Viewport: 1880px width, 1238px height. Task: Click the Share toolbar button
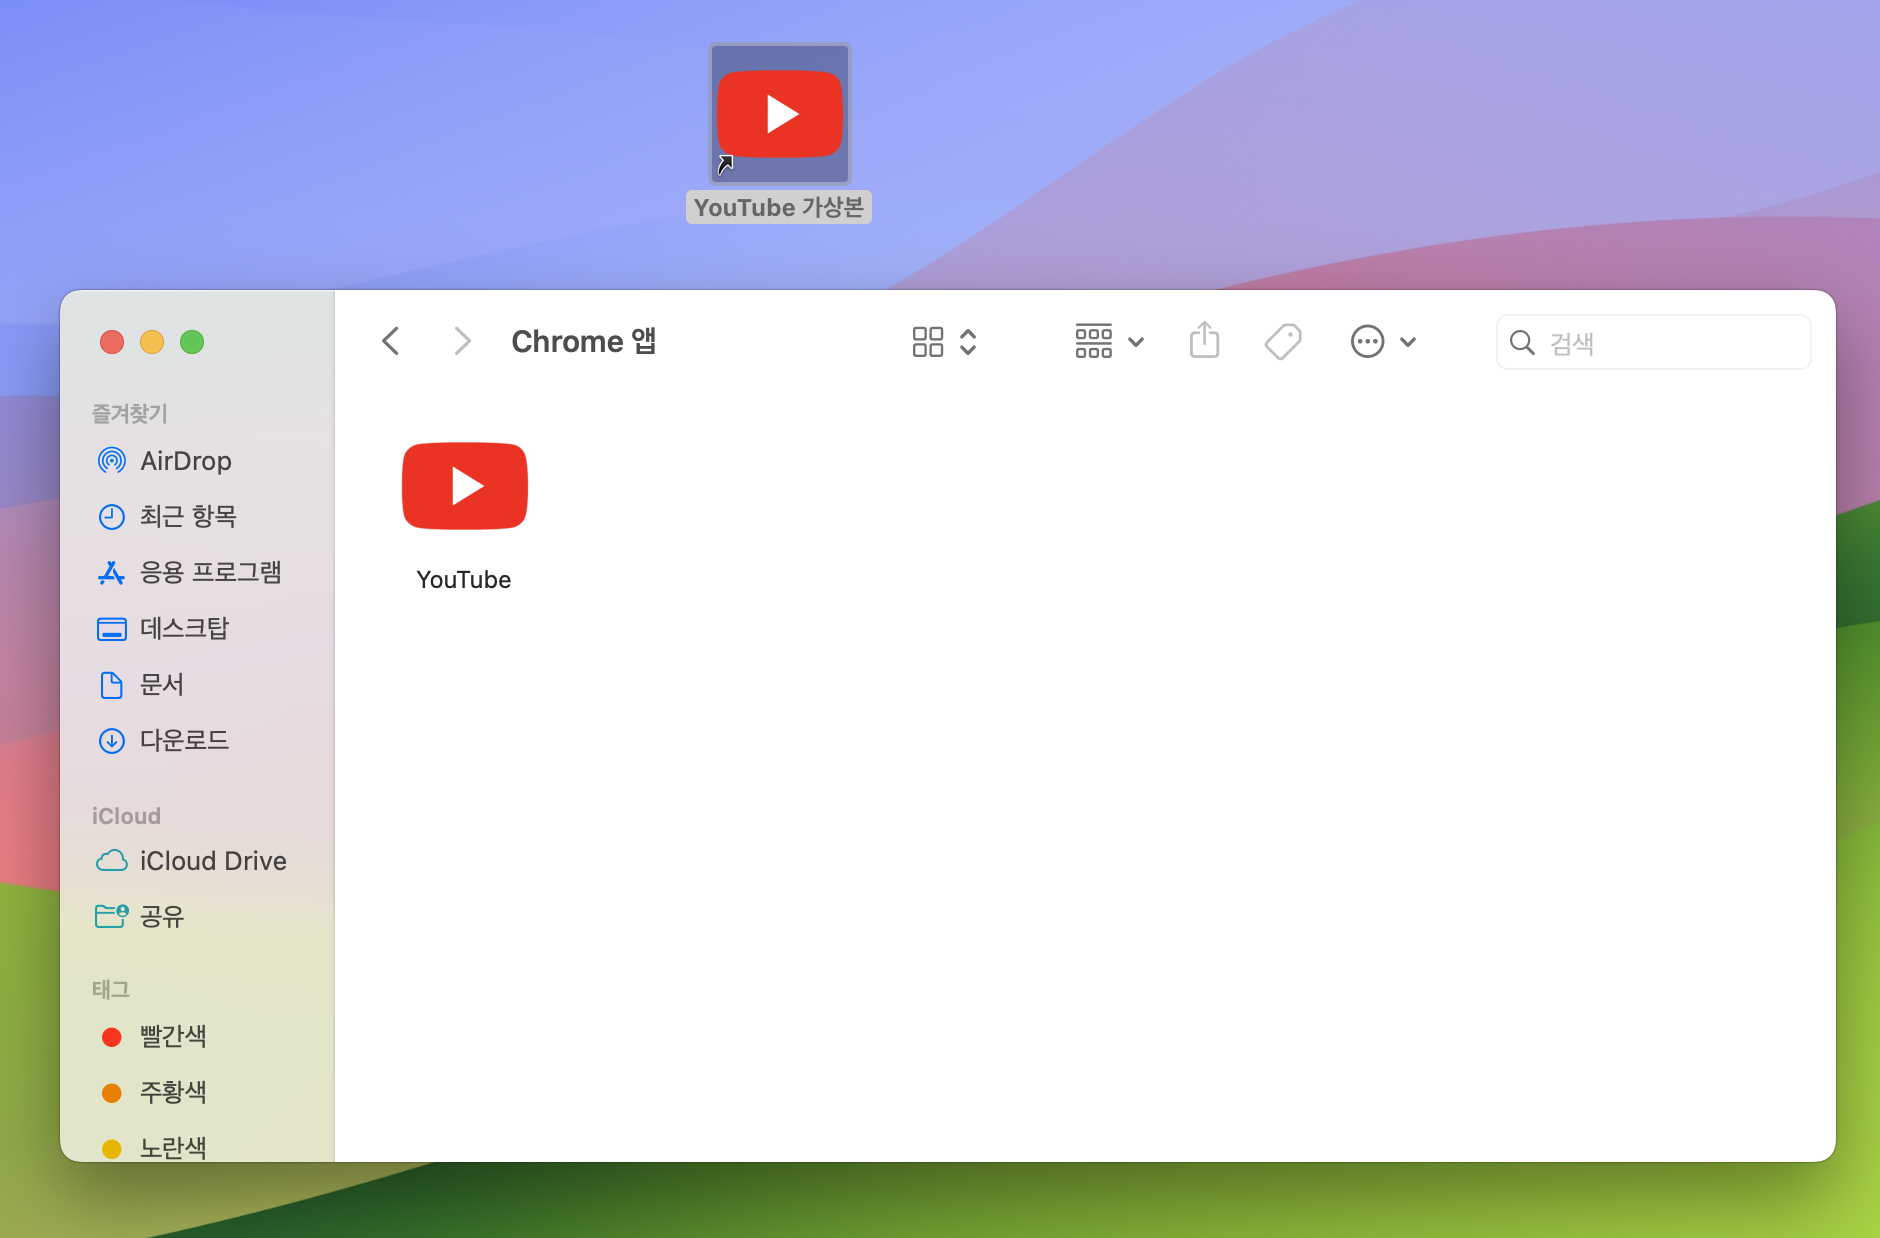click(x=1205, y=340)
